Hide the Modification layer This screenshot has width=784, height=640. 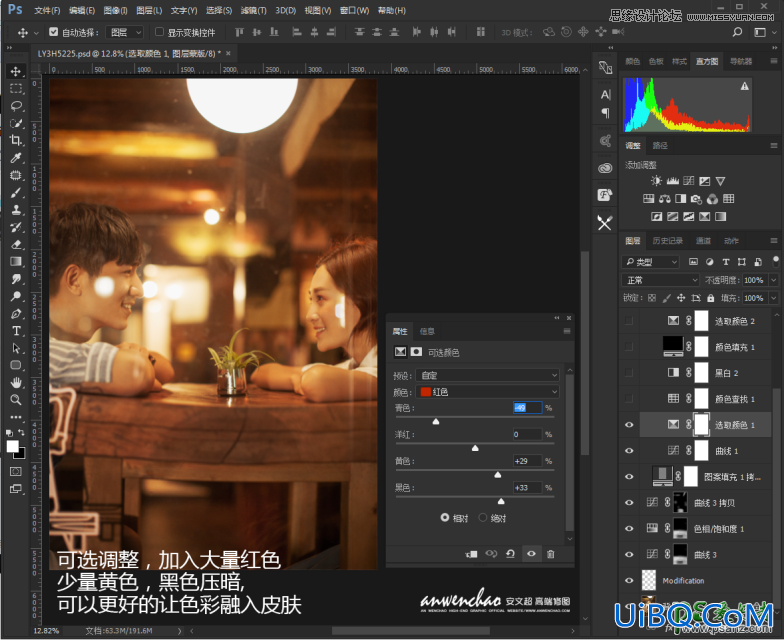629,580
